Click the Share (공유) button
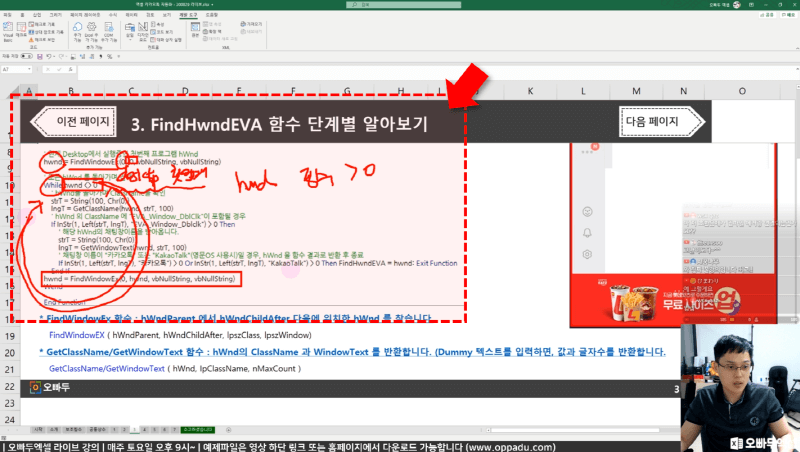Image resolution: width=800 pixels, height=452 pixels. pyautogui.click(x=768, y=15)
